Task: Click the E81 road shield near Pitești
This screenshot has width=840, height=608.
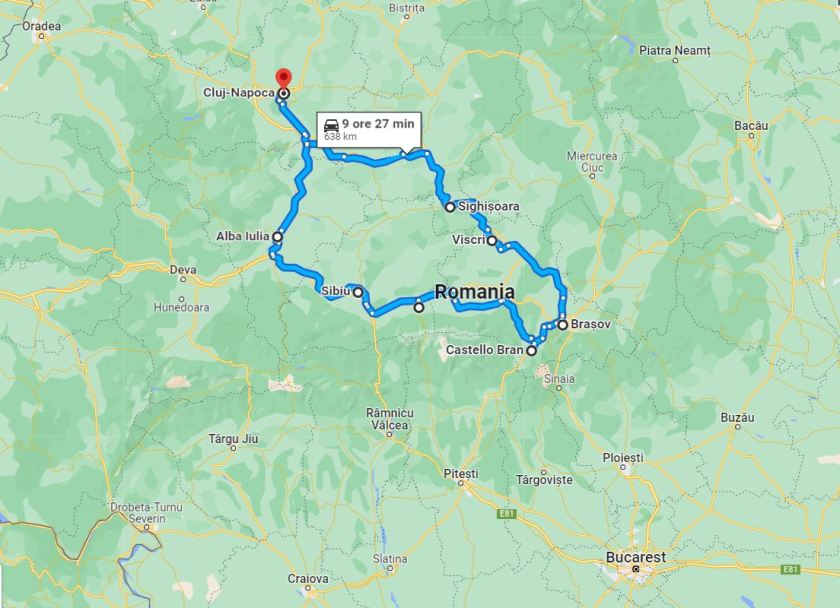Action: coord(506,514)
